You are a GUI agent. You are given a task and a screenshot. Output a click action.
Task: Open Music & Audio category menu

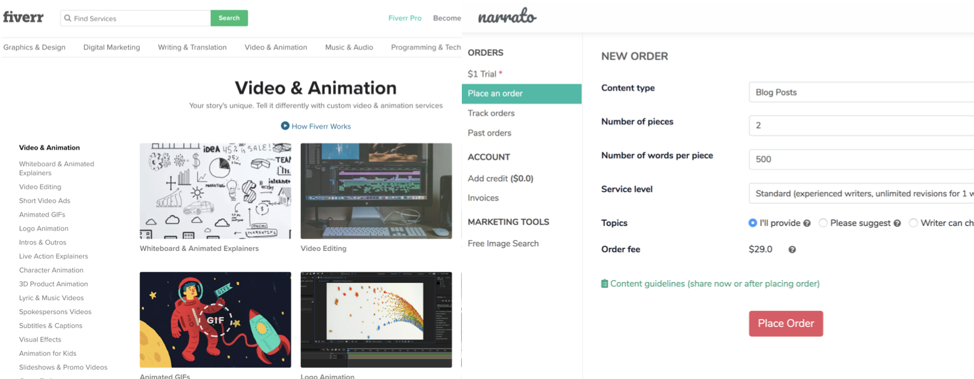point(349,47)
